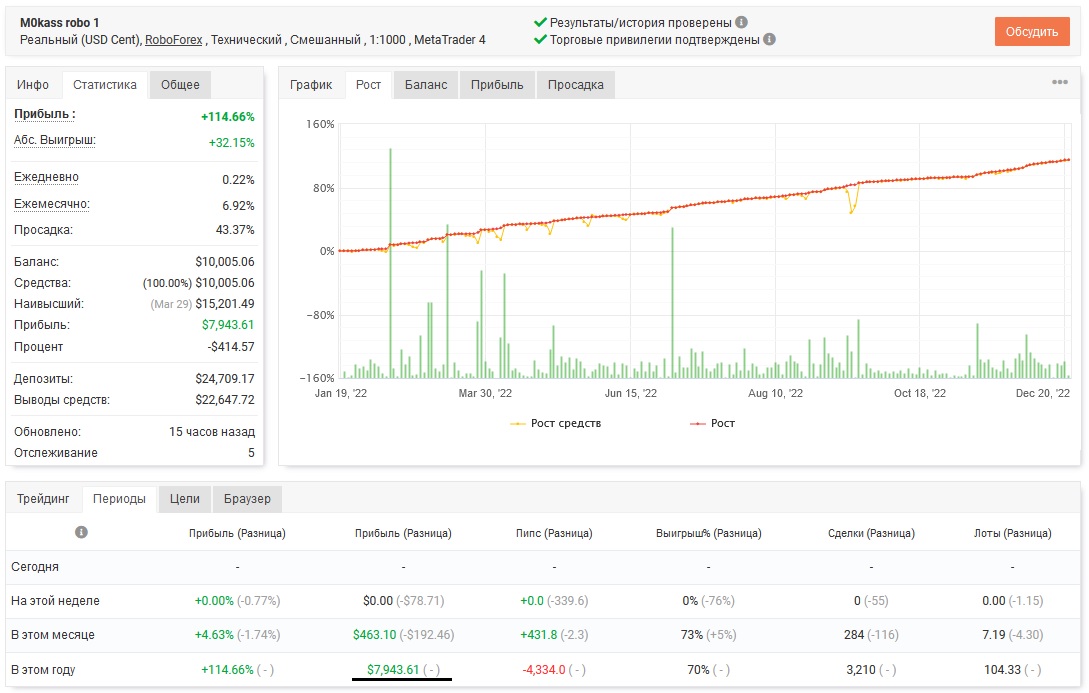Switch to the 'Браузер' tab
The height and width of the screenshot is (693, 1089).
[247, 499]
